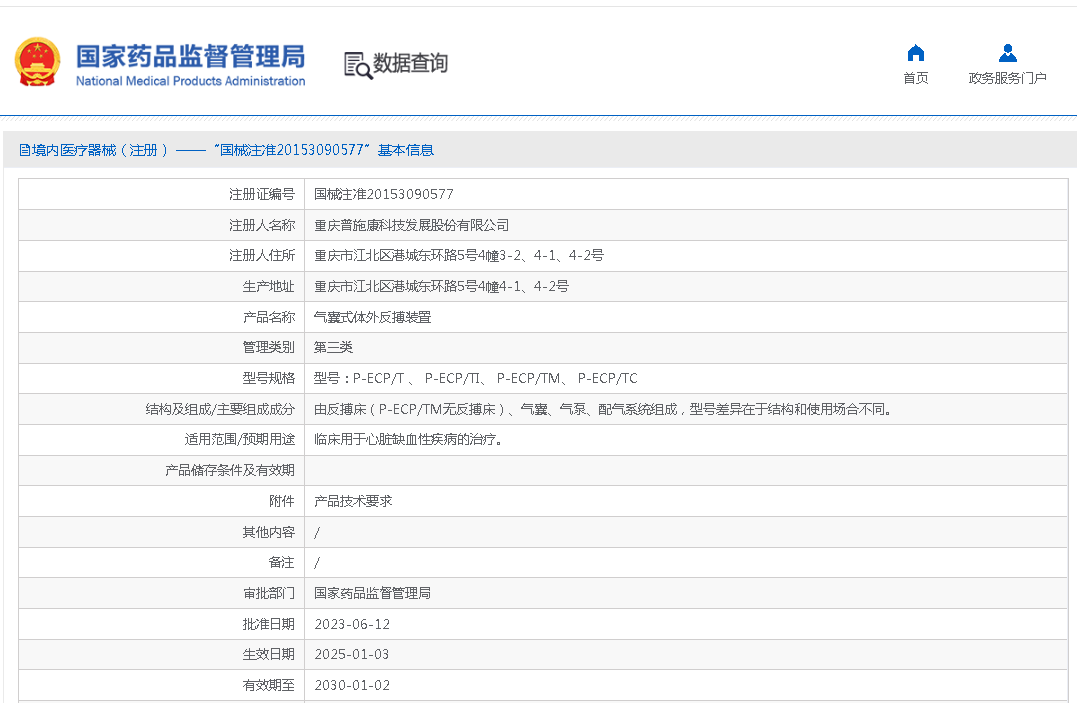
Task: Click the home house icon
Action: coord(915,53)
